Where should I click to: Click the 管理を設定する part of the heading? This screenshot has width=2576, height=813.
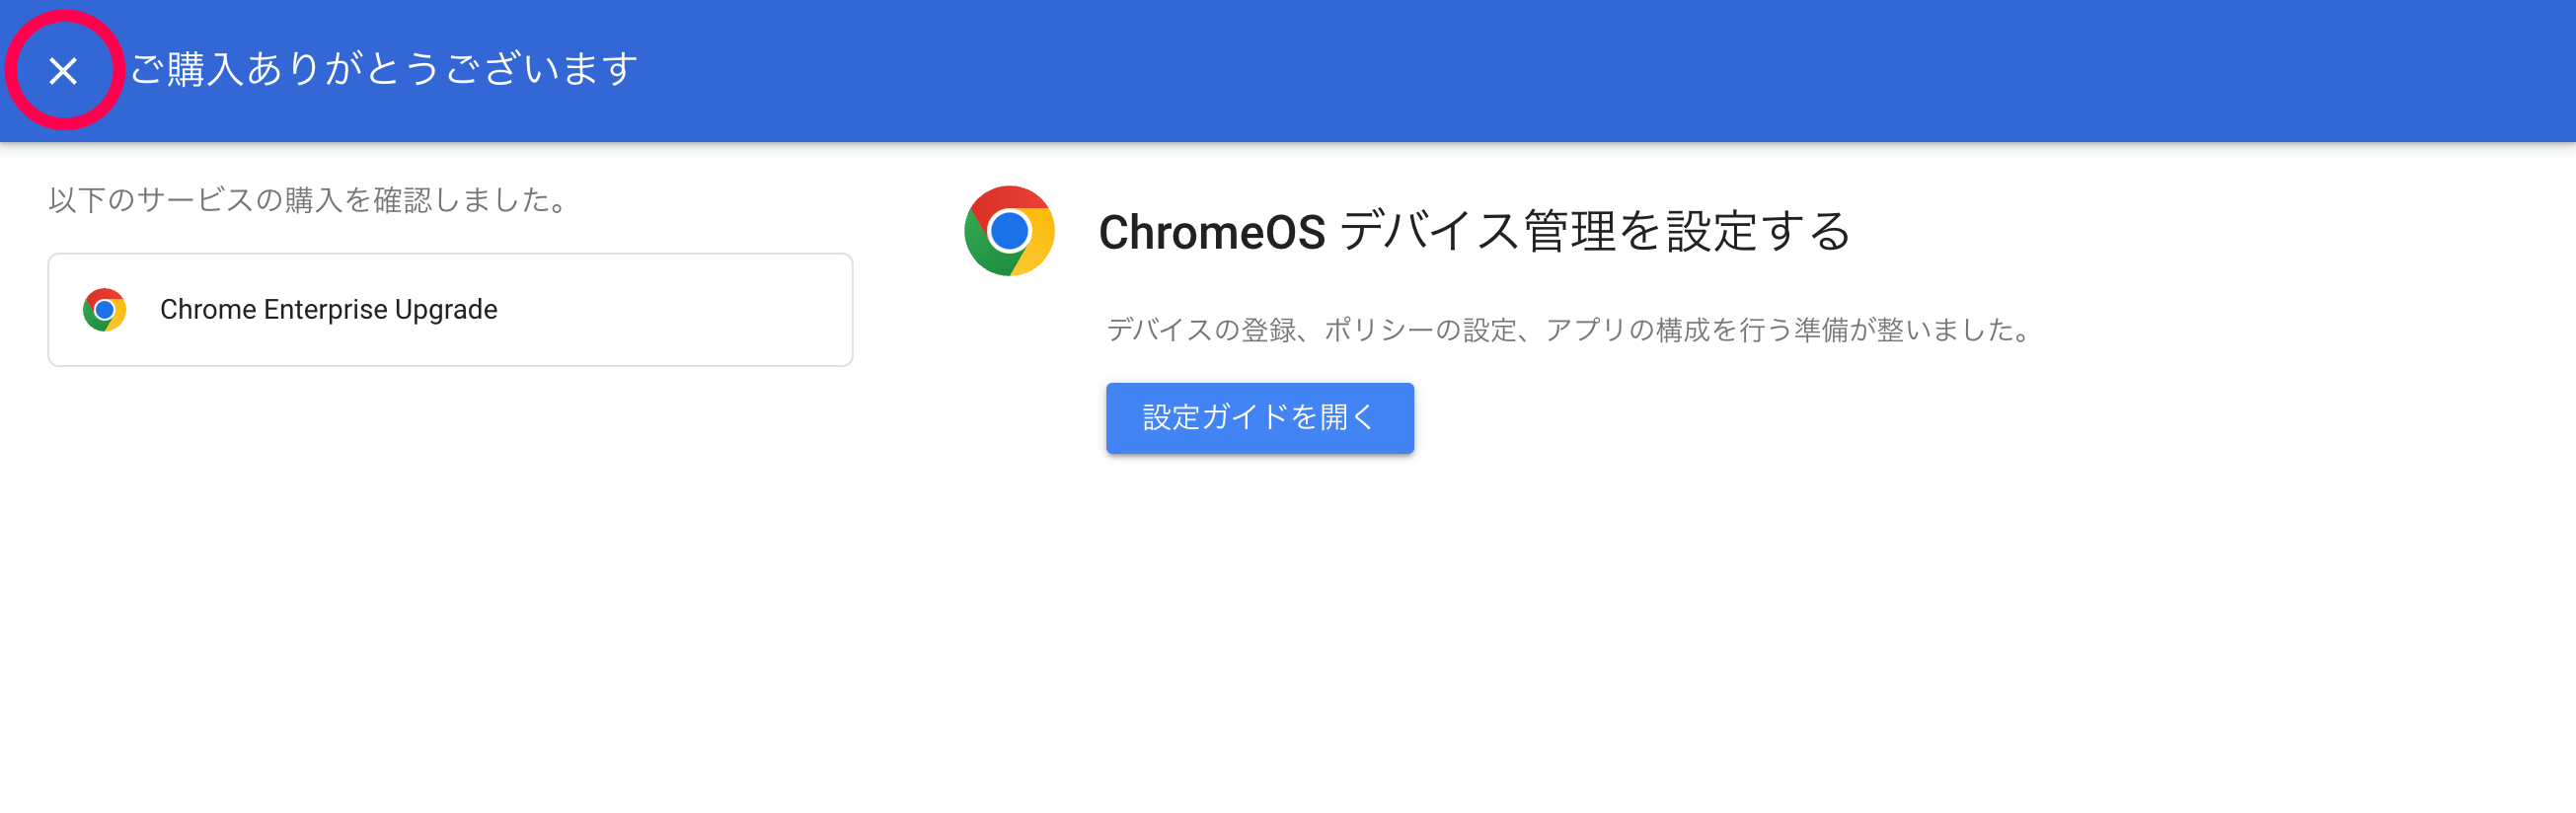pyautogui.click(x=1687, y=231)
